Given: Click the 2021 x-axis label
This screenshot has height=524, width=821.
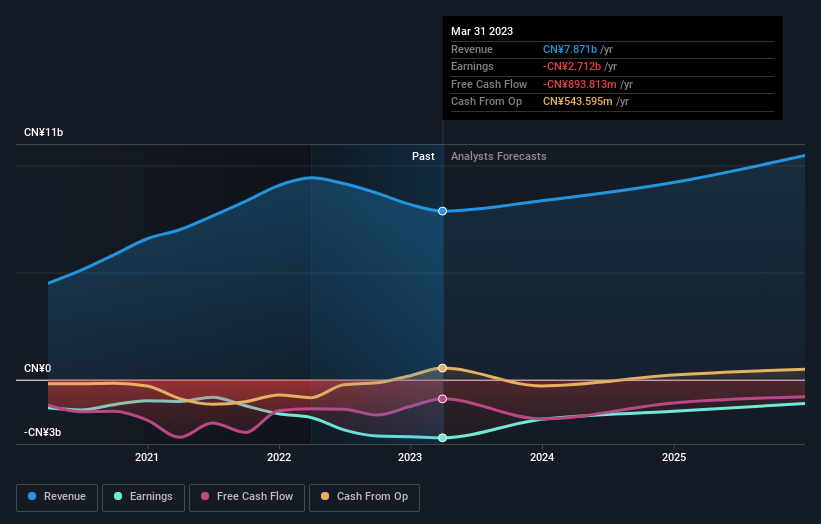Looking at the screenshot, I should tap(147, 457).
